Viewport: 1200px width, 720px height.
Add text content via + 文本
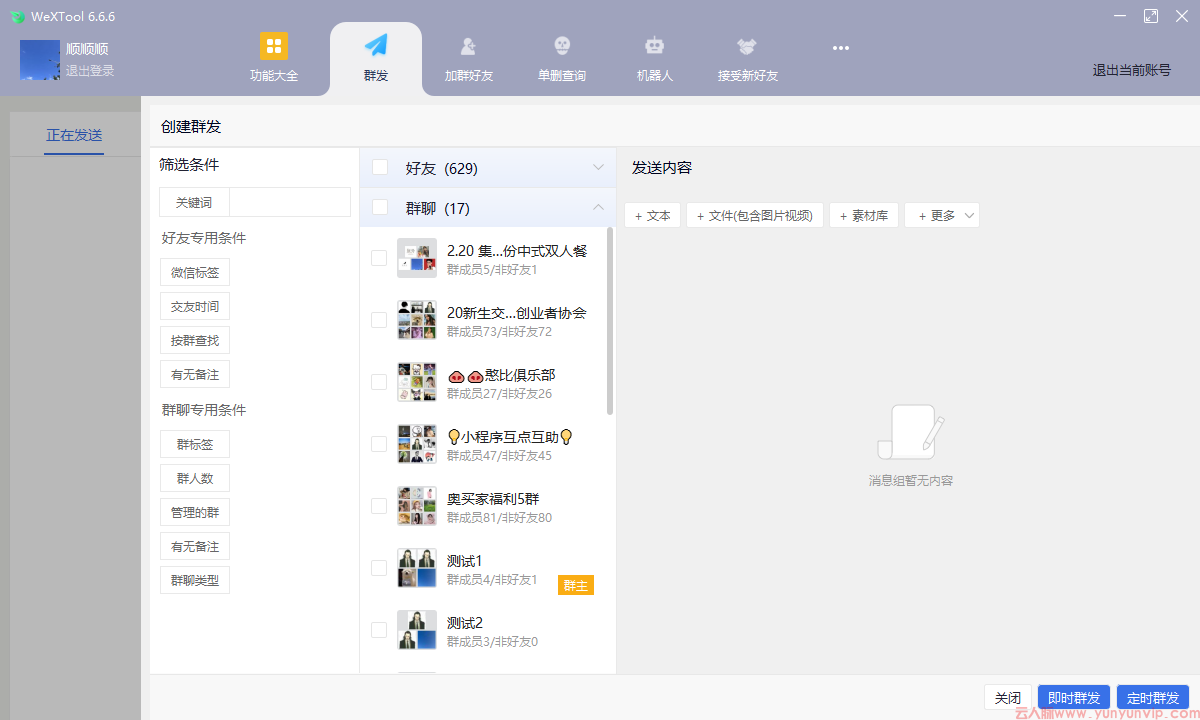click(x=652, y=214)
